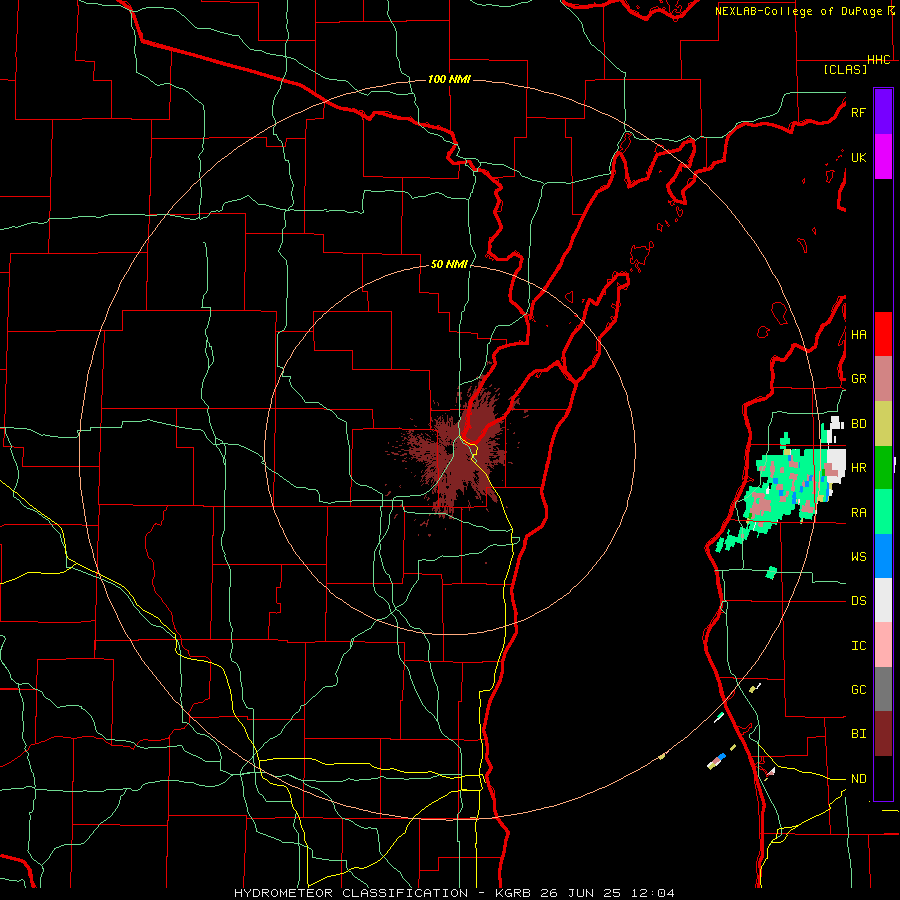Click the "KGRB" station identifier in caption
This screenshot has height=900, width=900.
[x=513, y=893]
